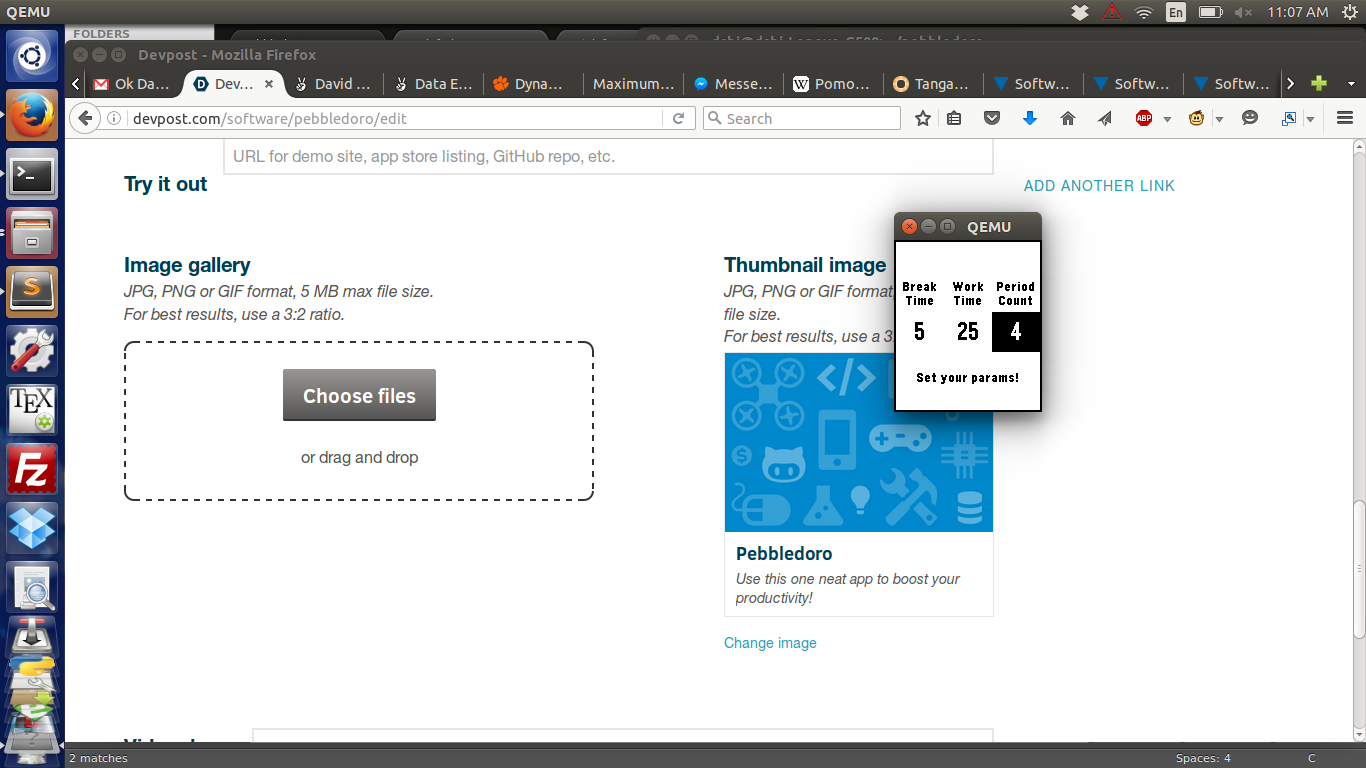Click the devpost.com address bar
This screenshot has height=768, width=1366.
coord(395,118)
